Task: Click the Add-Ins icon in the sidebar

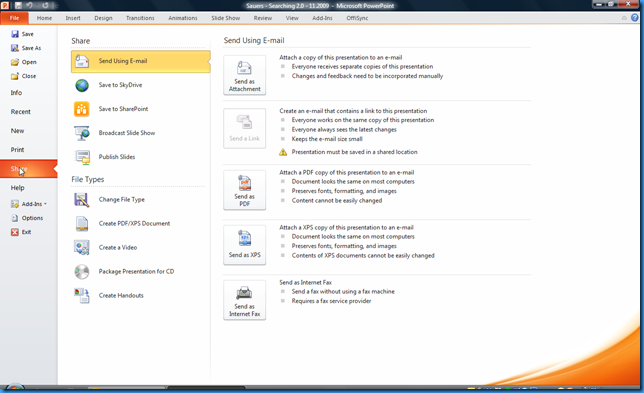Action: [x=15, y=204]
